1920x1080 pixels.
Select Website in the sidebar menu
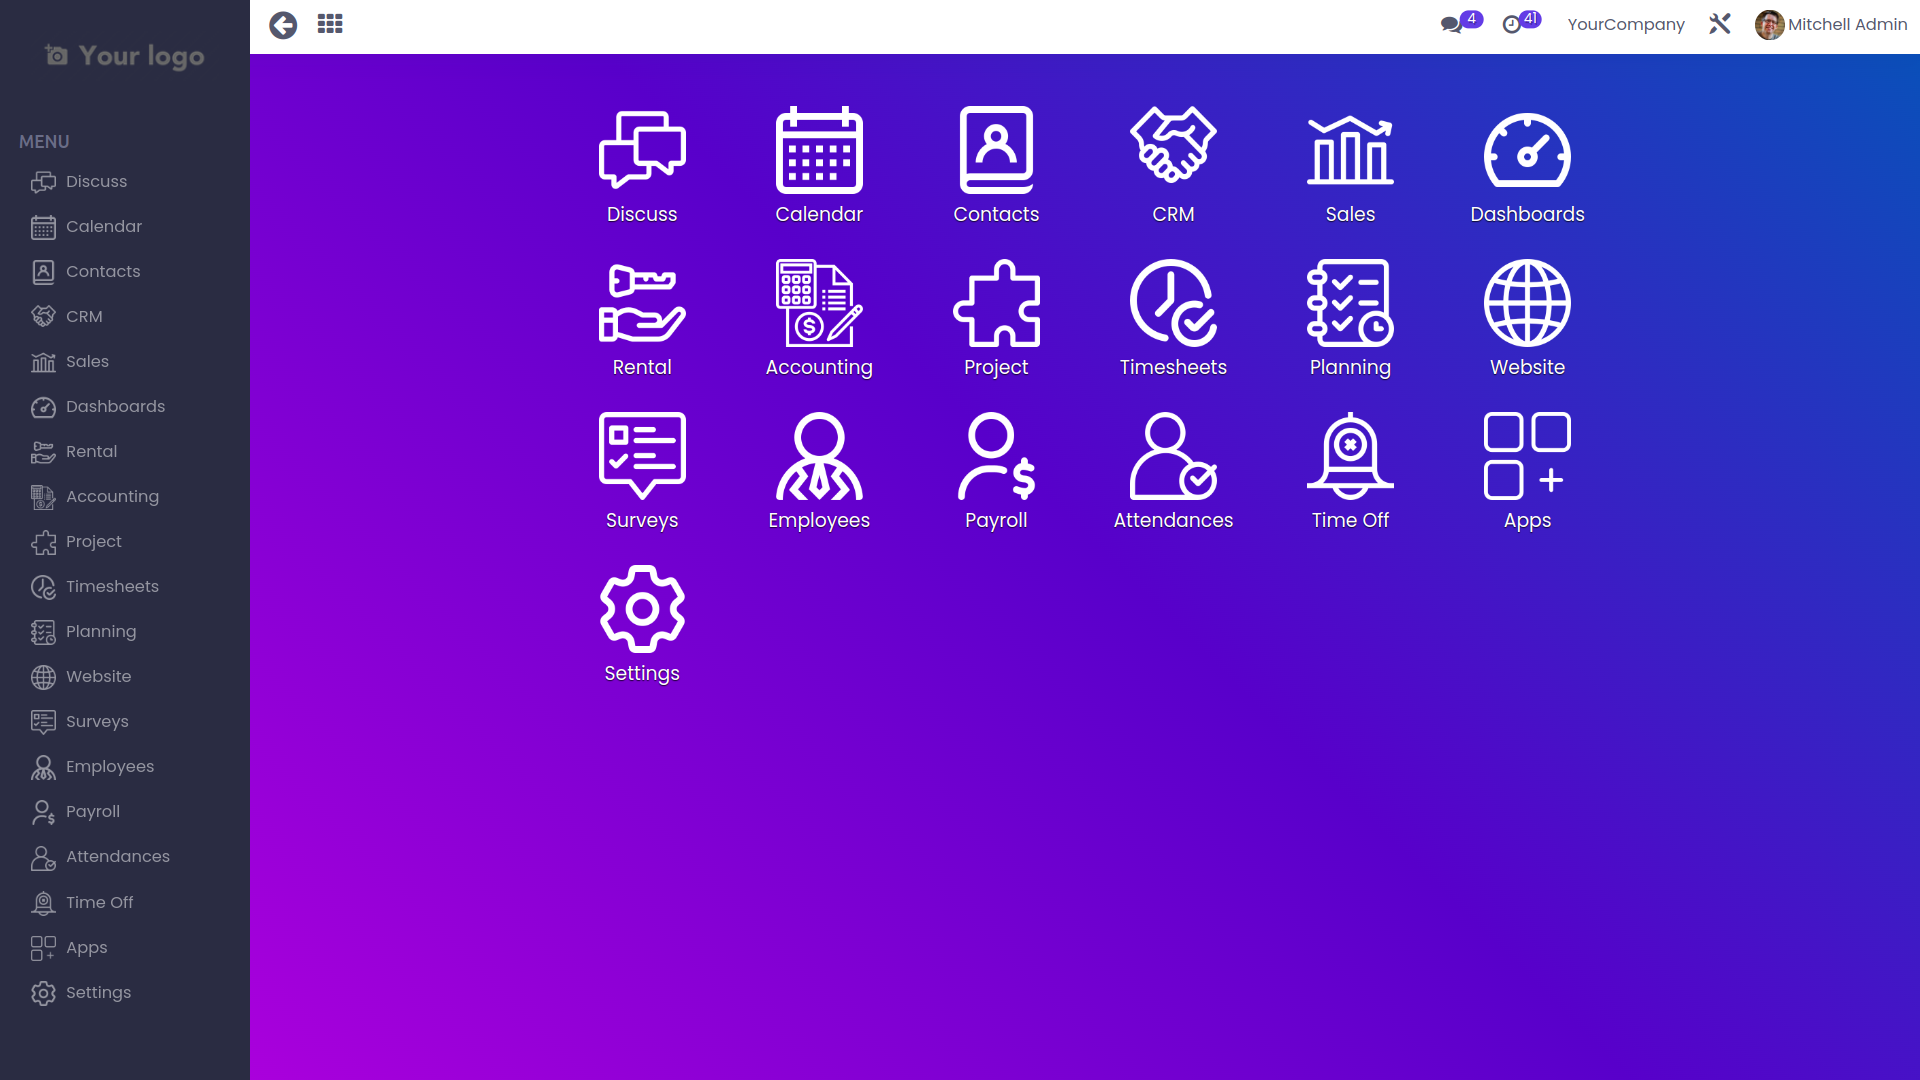(98, 677)
